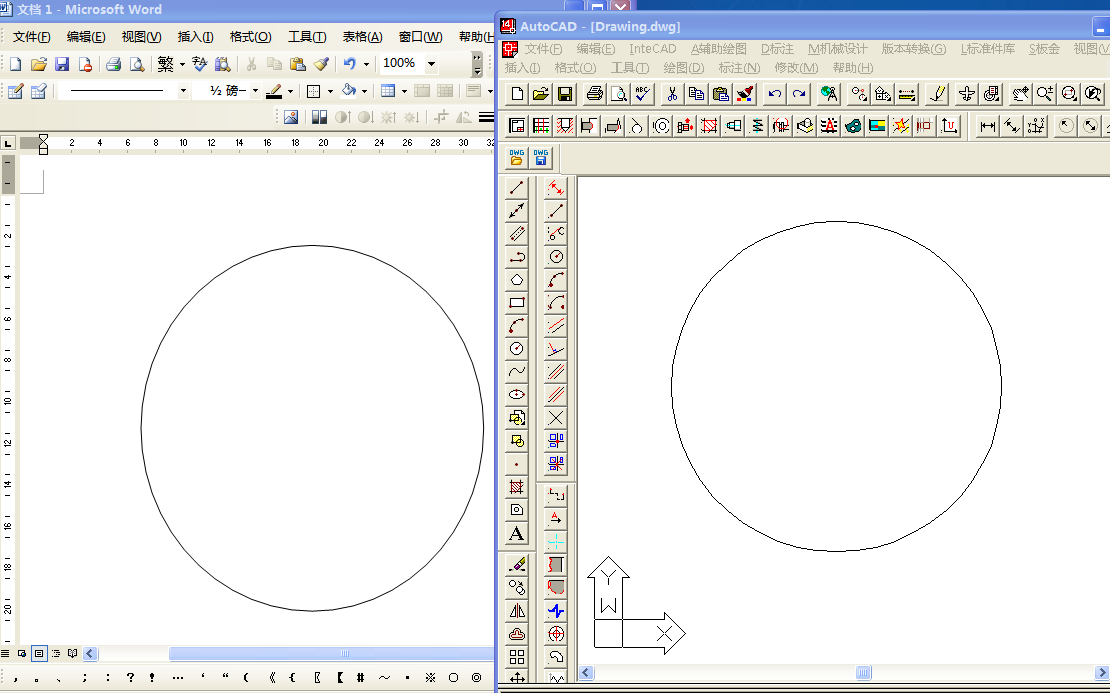
Task: Select AutoCAD's Polygon draw tool
Action: pos(517,280)
